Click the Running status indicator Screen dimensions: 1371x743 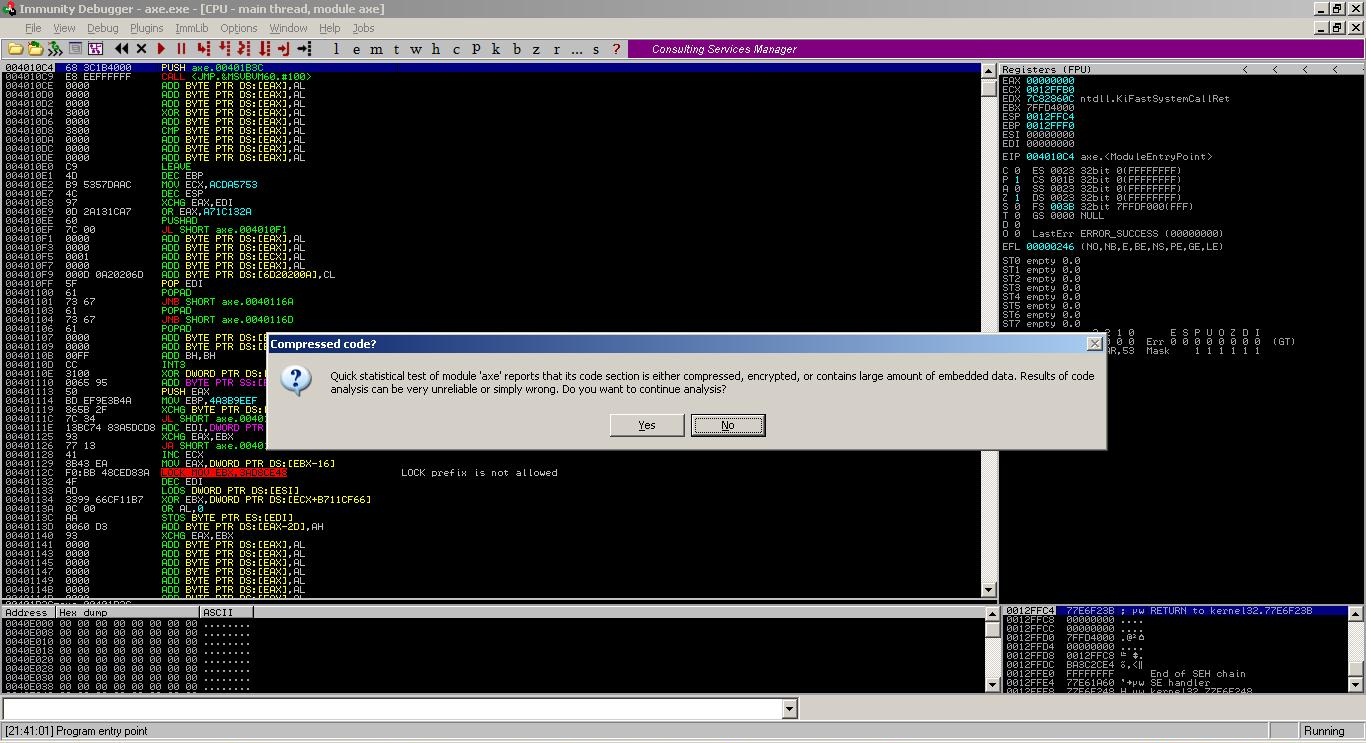pyautogui.click(x=1324, y=731)
